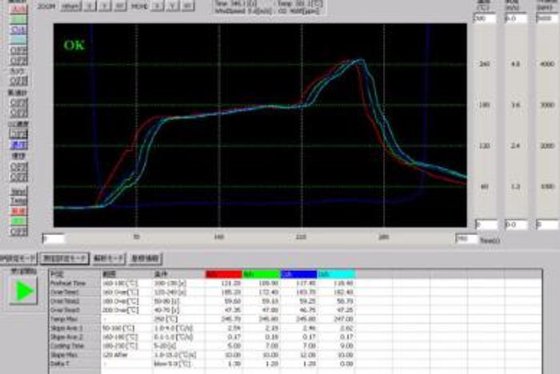Select the Preheat Time row label
Viewport: 560px width, 374px height.
click(68, 283)
